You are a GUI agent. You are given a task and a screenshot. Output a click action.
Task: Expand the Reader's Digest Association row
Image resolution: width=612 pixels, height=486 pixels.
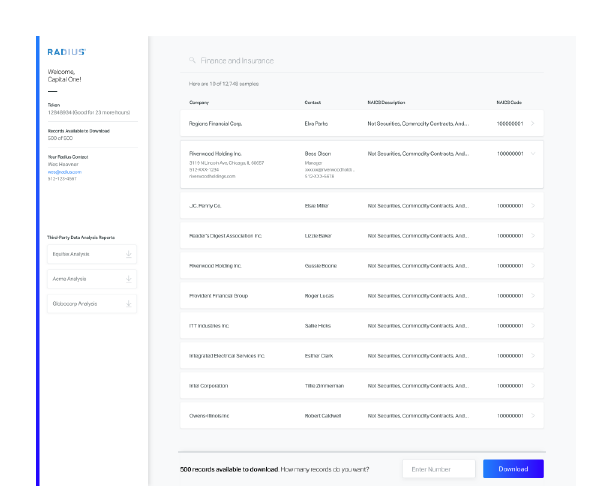533,236
